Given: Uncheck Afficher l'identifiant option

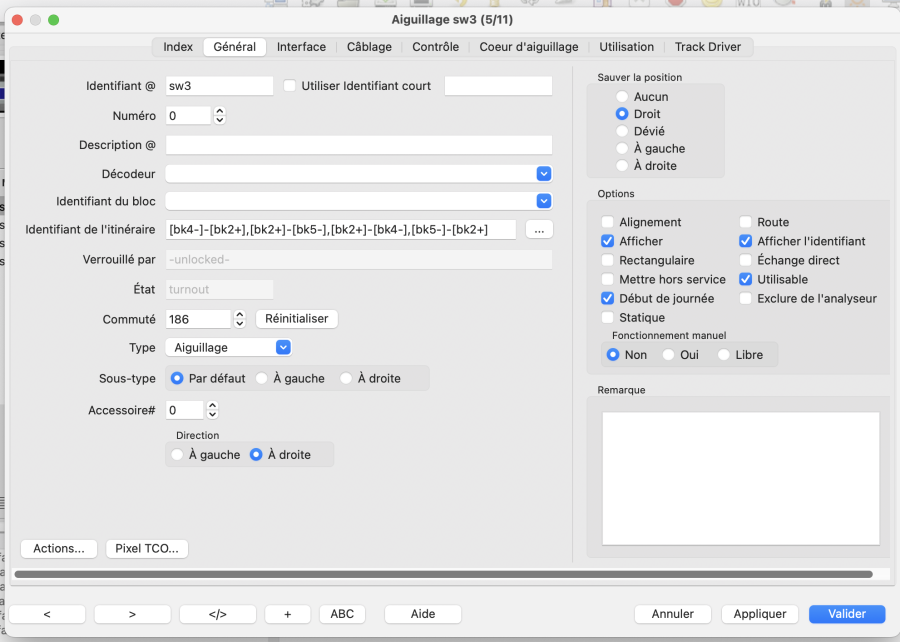Looking at the screenshot, I should [x=746, y=241].
